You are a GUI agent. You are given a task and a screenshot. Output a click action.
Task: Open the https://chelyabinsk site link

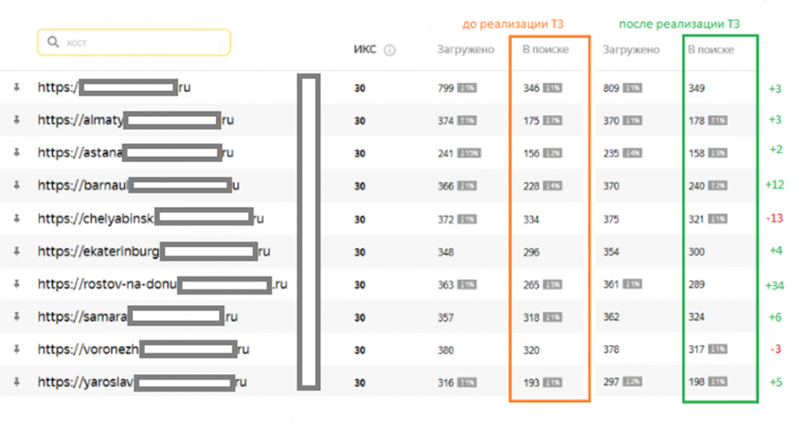click(151, 218)
